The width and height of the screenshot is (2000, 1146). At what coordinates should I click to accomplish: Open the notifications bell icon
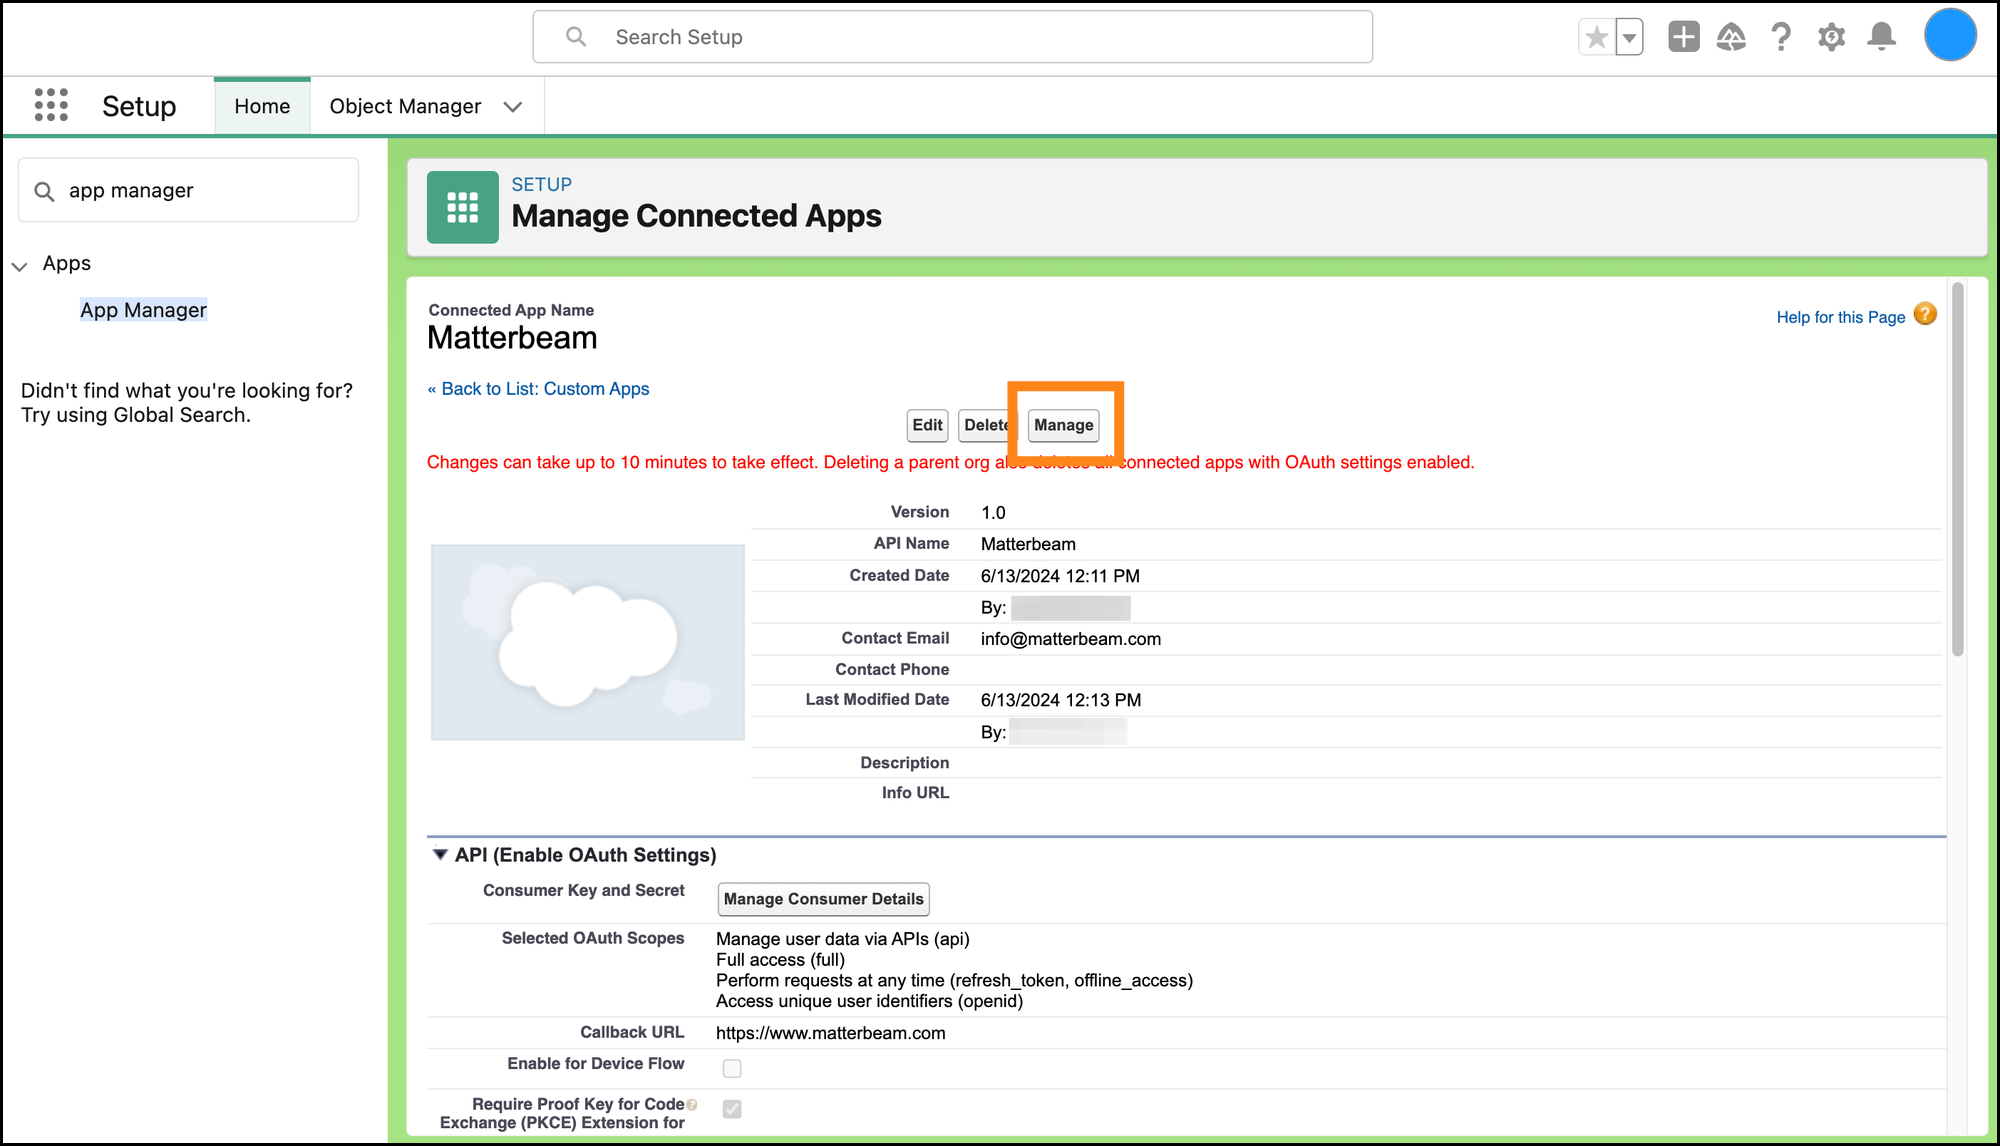pyautogui.click(x=1882, y=38)
